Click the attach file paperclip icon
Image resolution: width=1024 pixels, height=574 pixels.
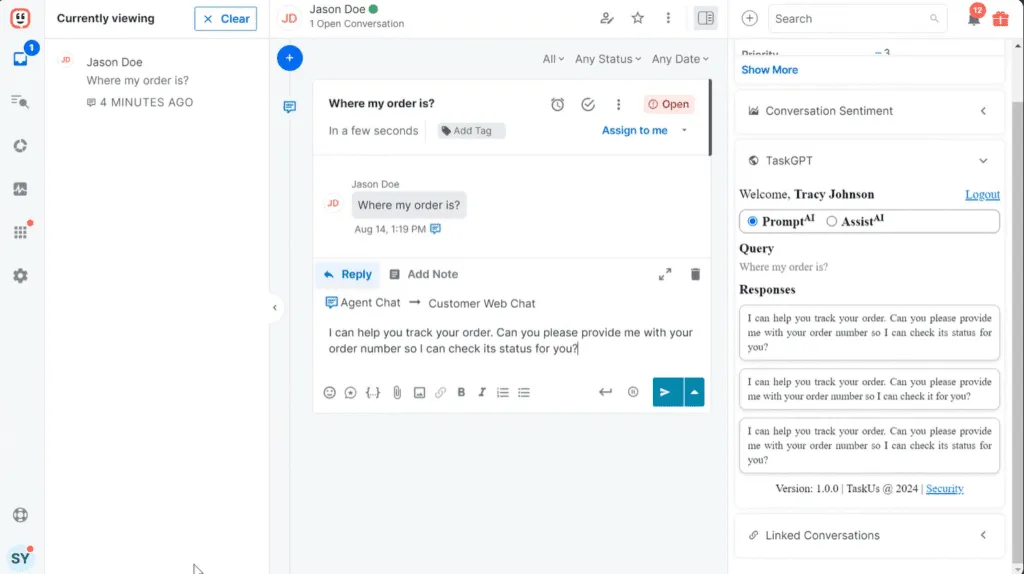click(396, 393)
